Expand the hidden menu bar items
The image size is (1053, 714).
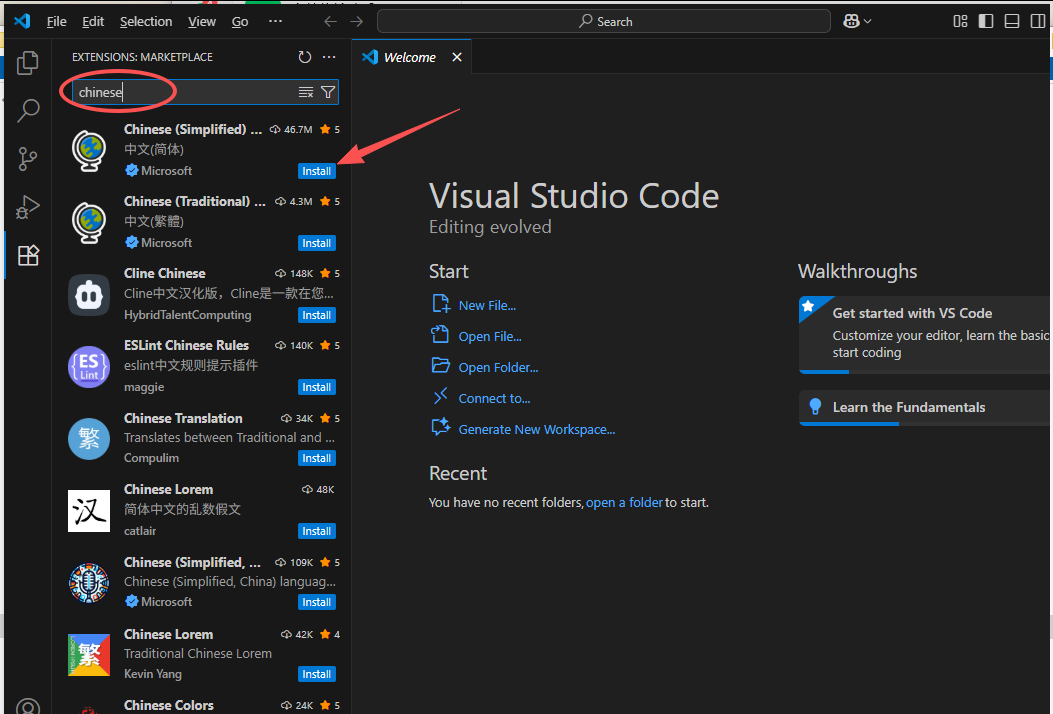click(276, 21)
